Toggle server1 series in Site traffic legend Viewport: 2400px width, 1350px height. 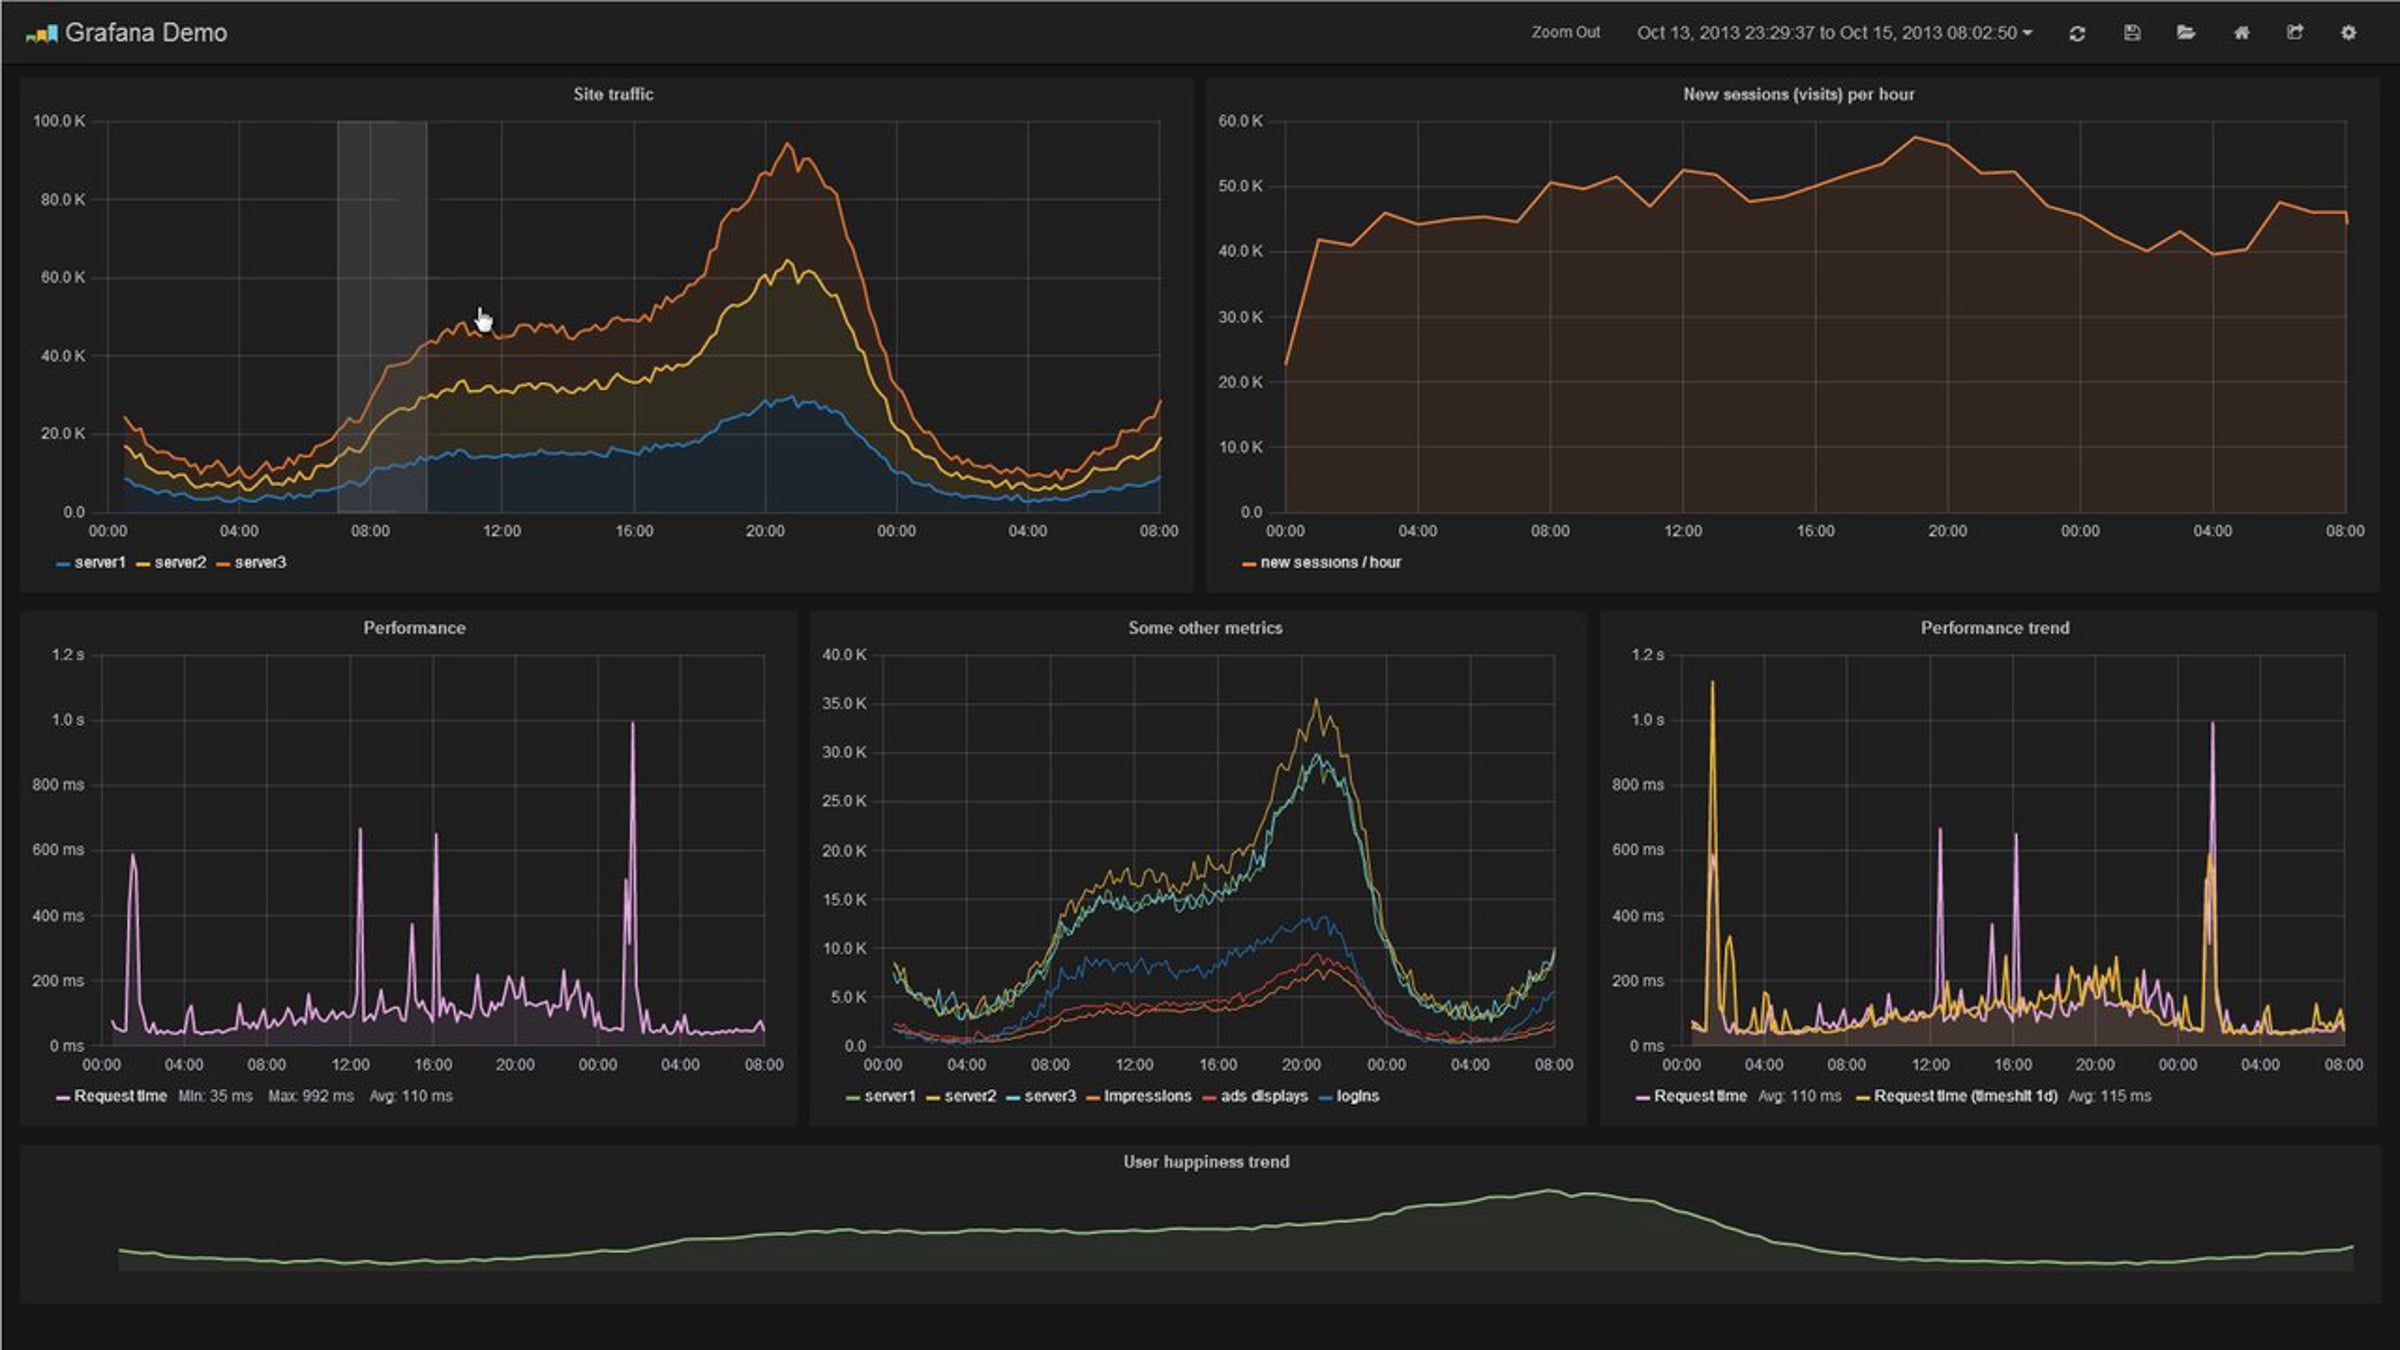pyautogui.click(x=99, y=563)
